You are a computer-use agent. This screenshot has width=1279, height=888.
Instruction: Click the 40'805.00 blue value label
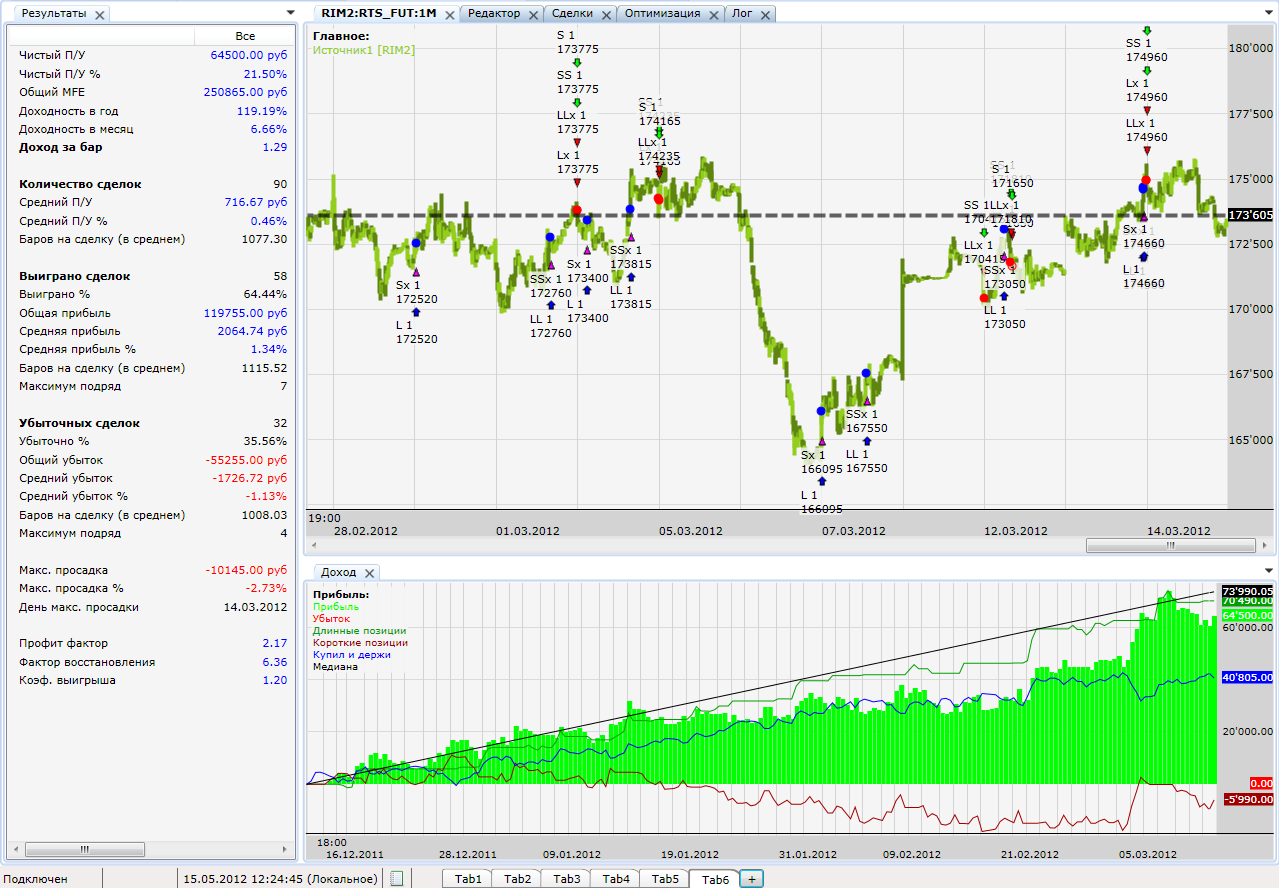click(1247, 677)
